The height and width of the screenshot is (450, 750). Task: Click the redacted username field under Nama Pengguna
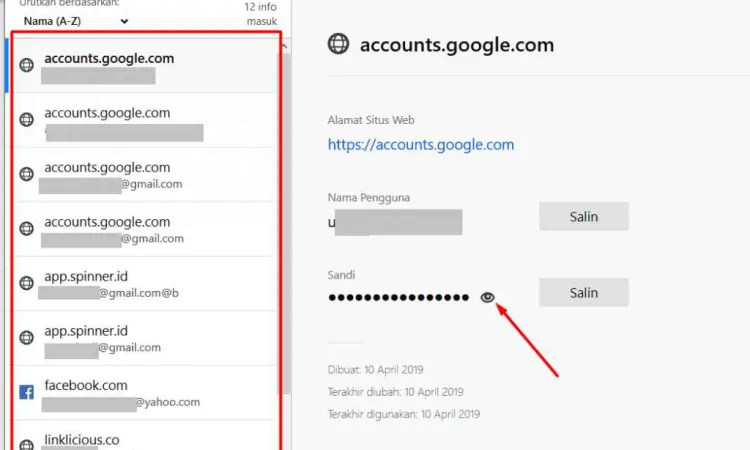(395, 222)
